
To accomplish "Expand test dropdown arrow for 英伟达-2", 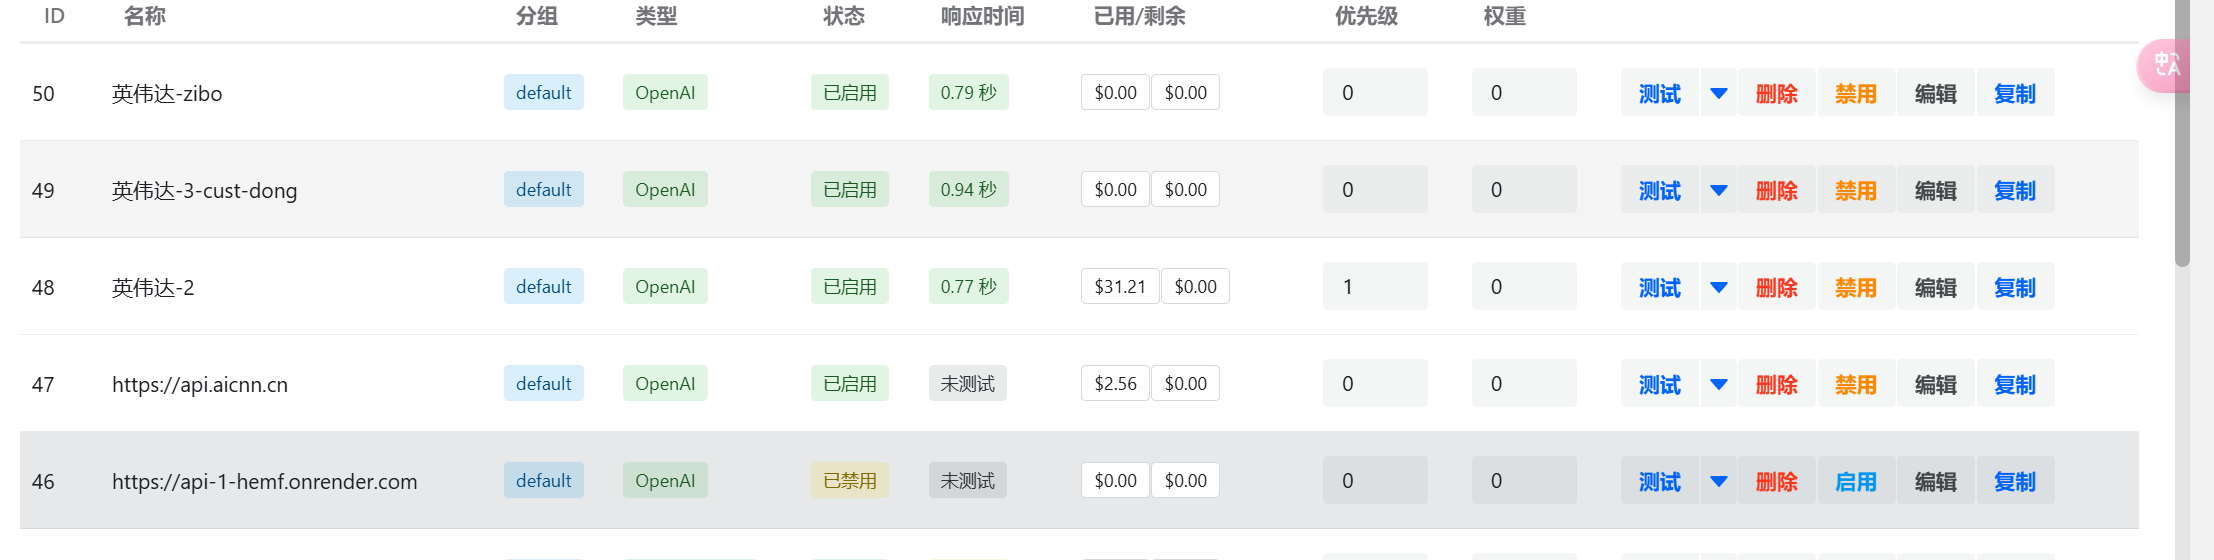I will (1719, 287).
